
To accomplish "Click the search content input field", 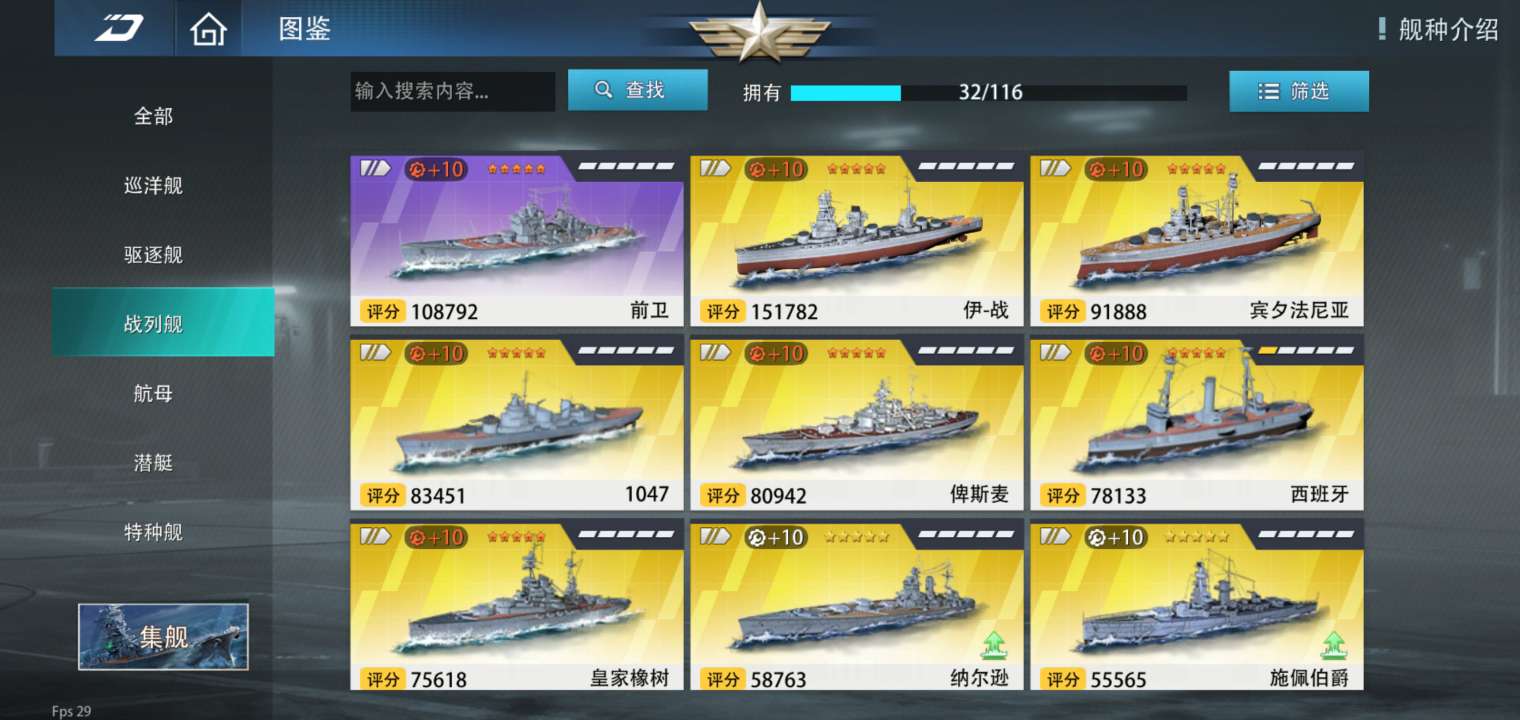I will pyautogui.click(x=452, y=91).
